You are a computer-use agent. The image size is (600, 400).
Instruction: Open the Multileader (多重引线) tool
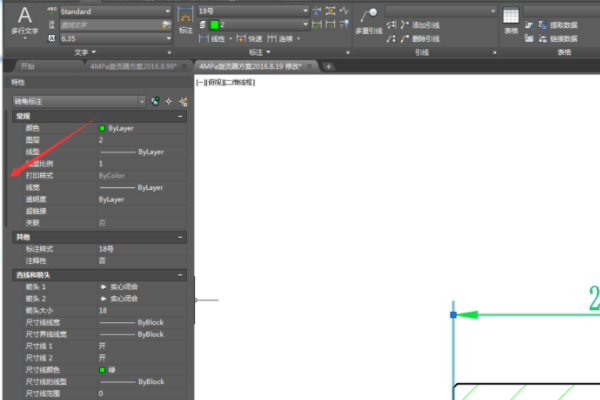pos(369,21)
